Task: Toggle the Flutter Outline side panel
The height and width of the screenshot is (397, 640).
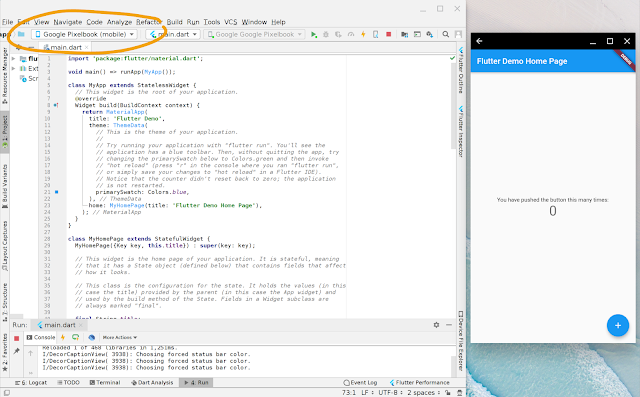Action: [461, 70]
